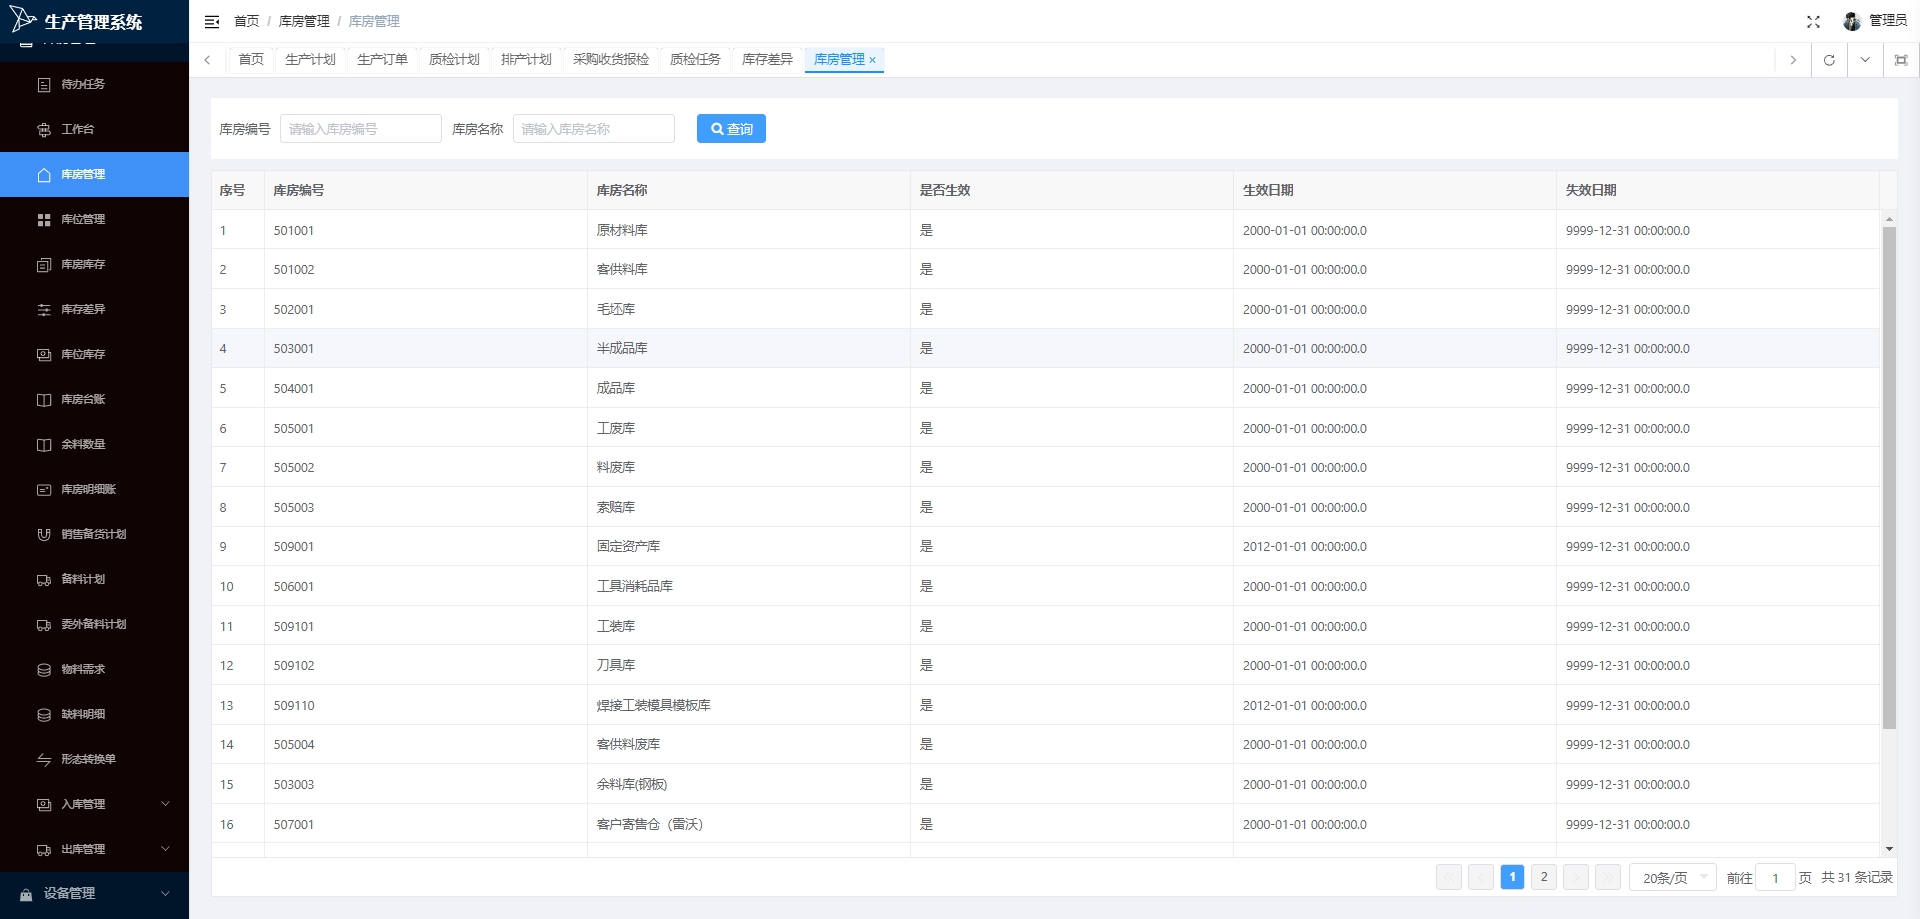The width and height of the screenshot is (1920, 919).
Task: Go to page 2 of results
Action: point(1544,877)
